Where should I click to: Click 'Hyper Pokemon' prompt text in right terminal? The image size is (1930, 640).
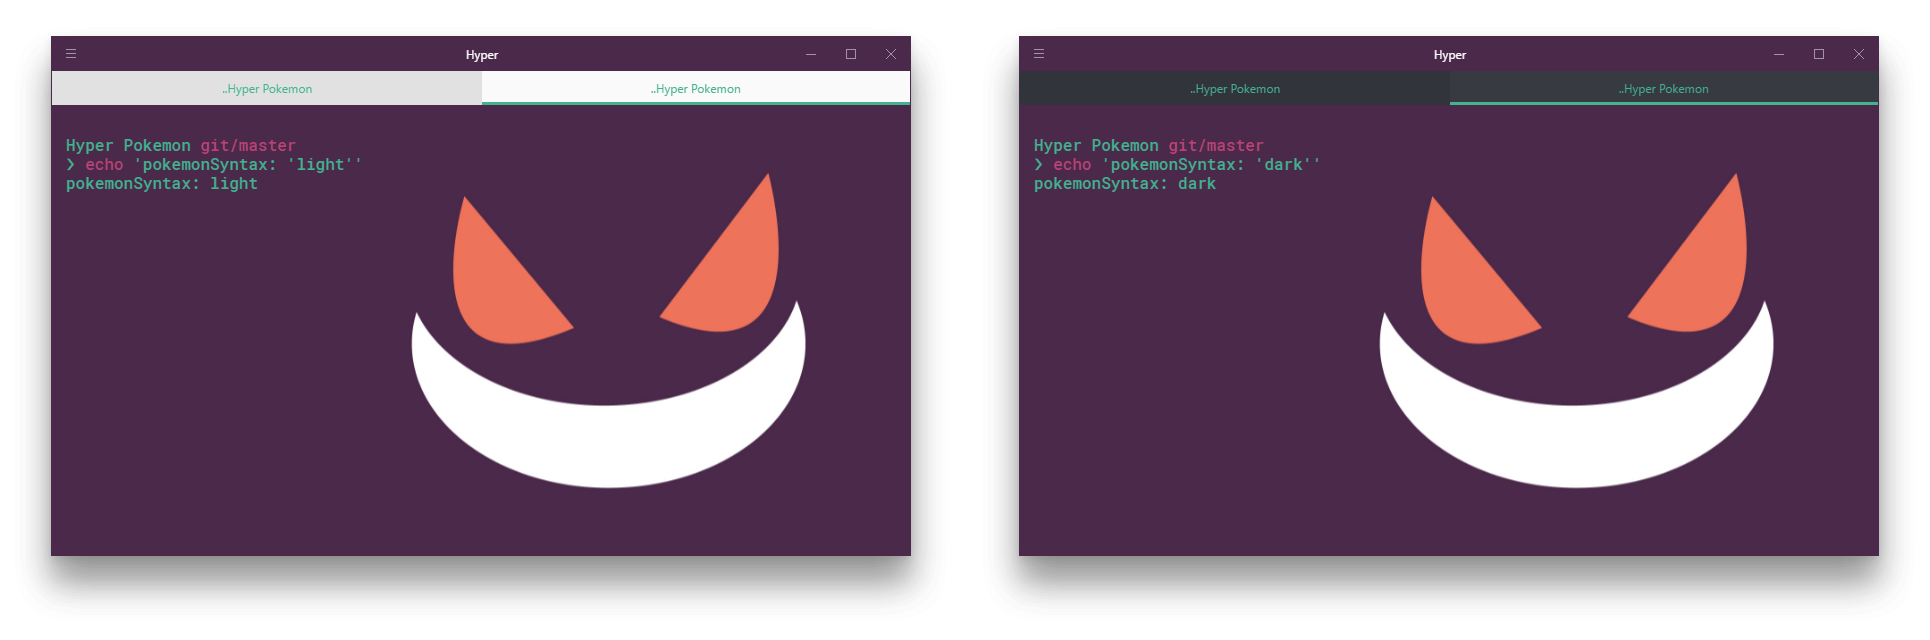(1096, 146)
